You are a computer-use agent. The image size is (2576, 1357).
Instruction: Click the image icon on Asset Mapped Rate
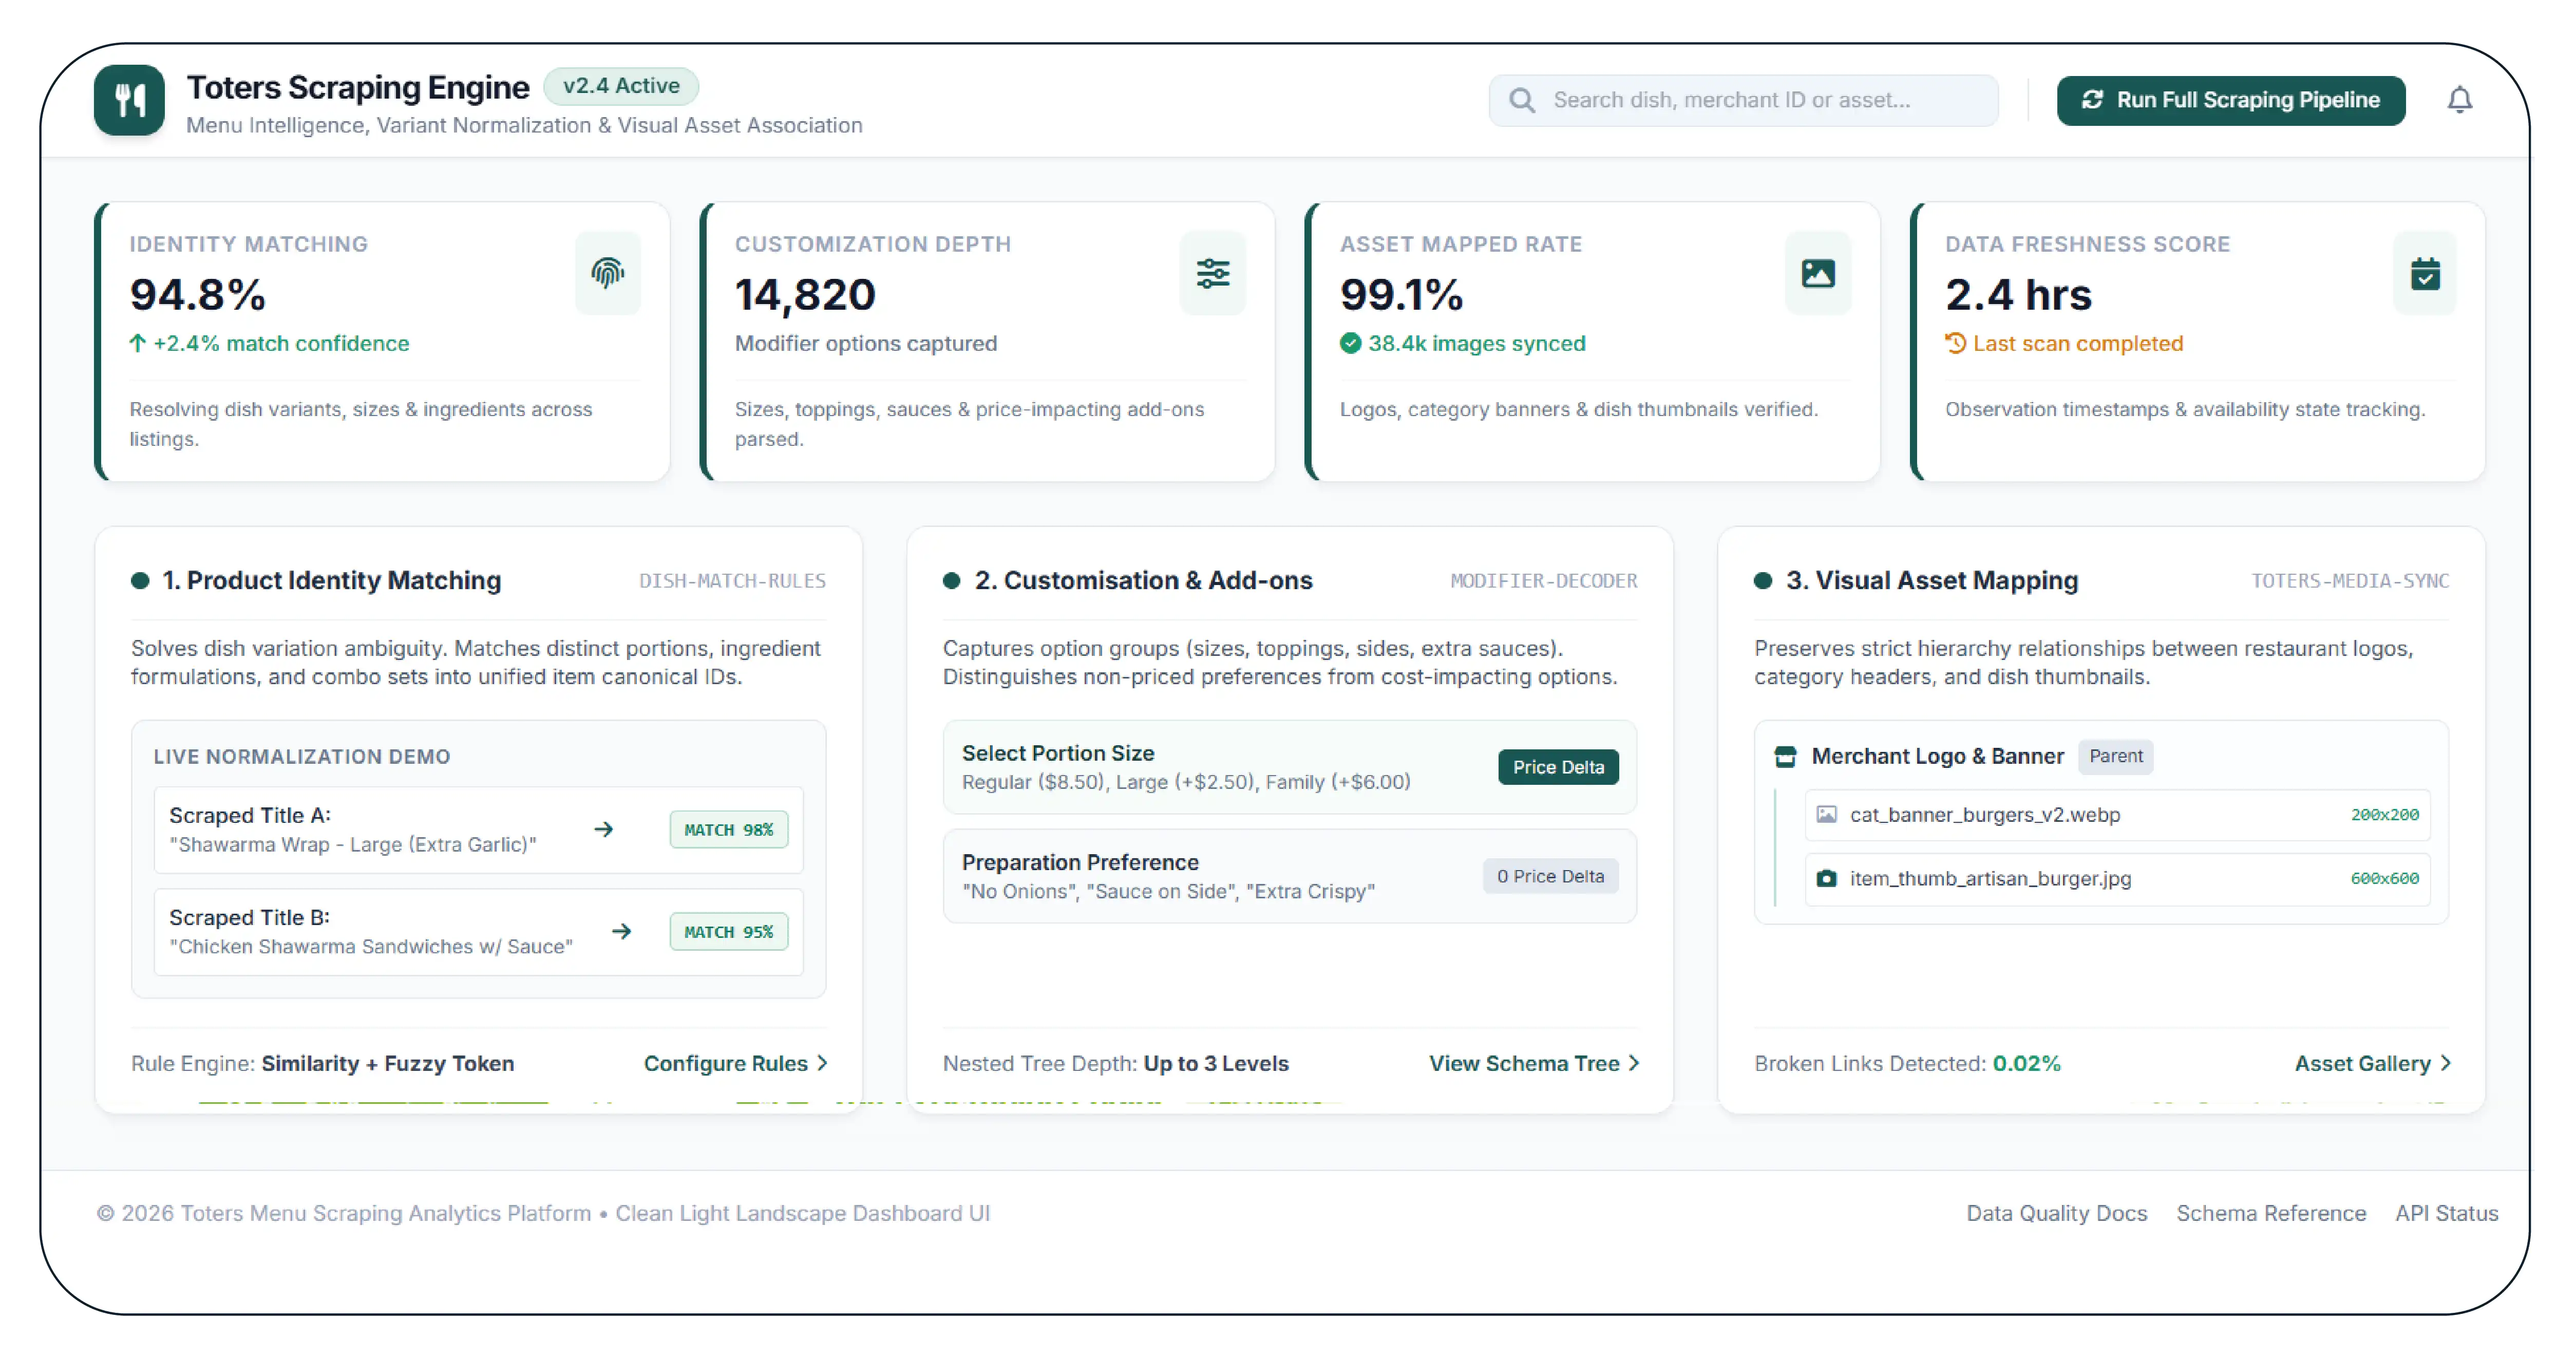click(1818, 273)
